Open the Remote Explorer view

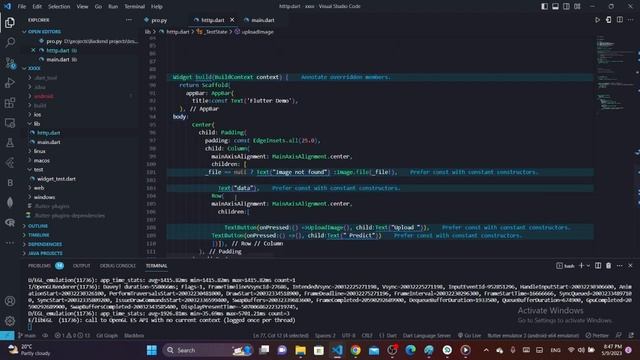click(10, 122)
